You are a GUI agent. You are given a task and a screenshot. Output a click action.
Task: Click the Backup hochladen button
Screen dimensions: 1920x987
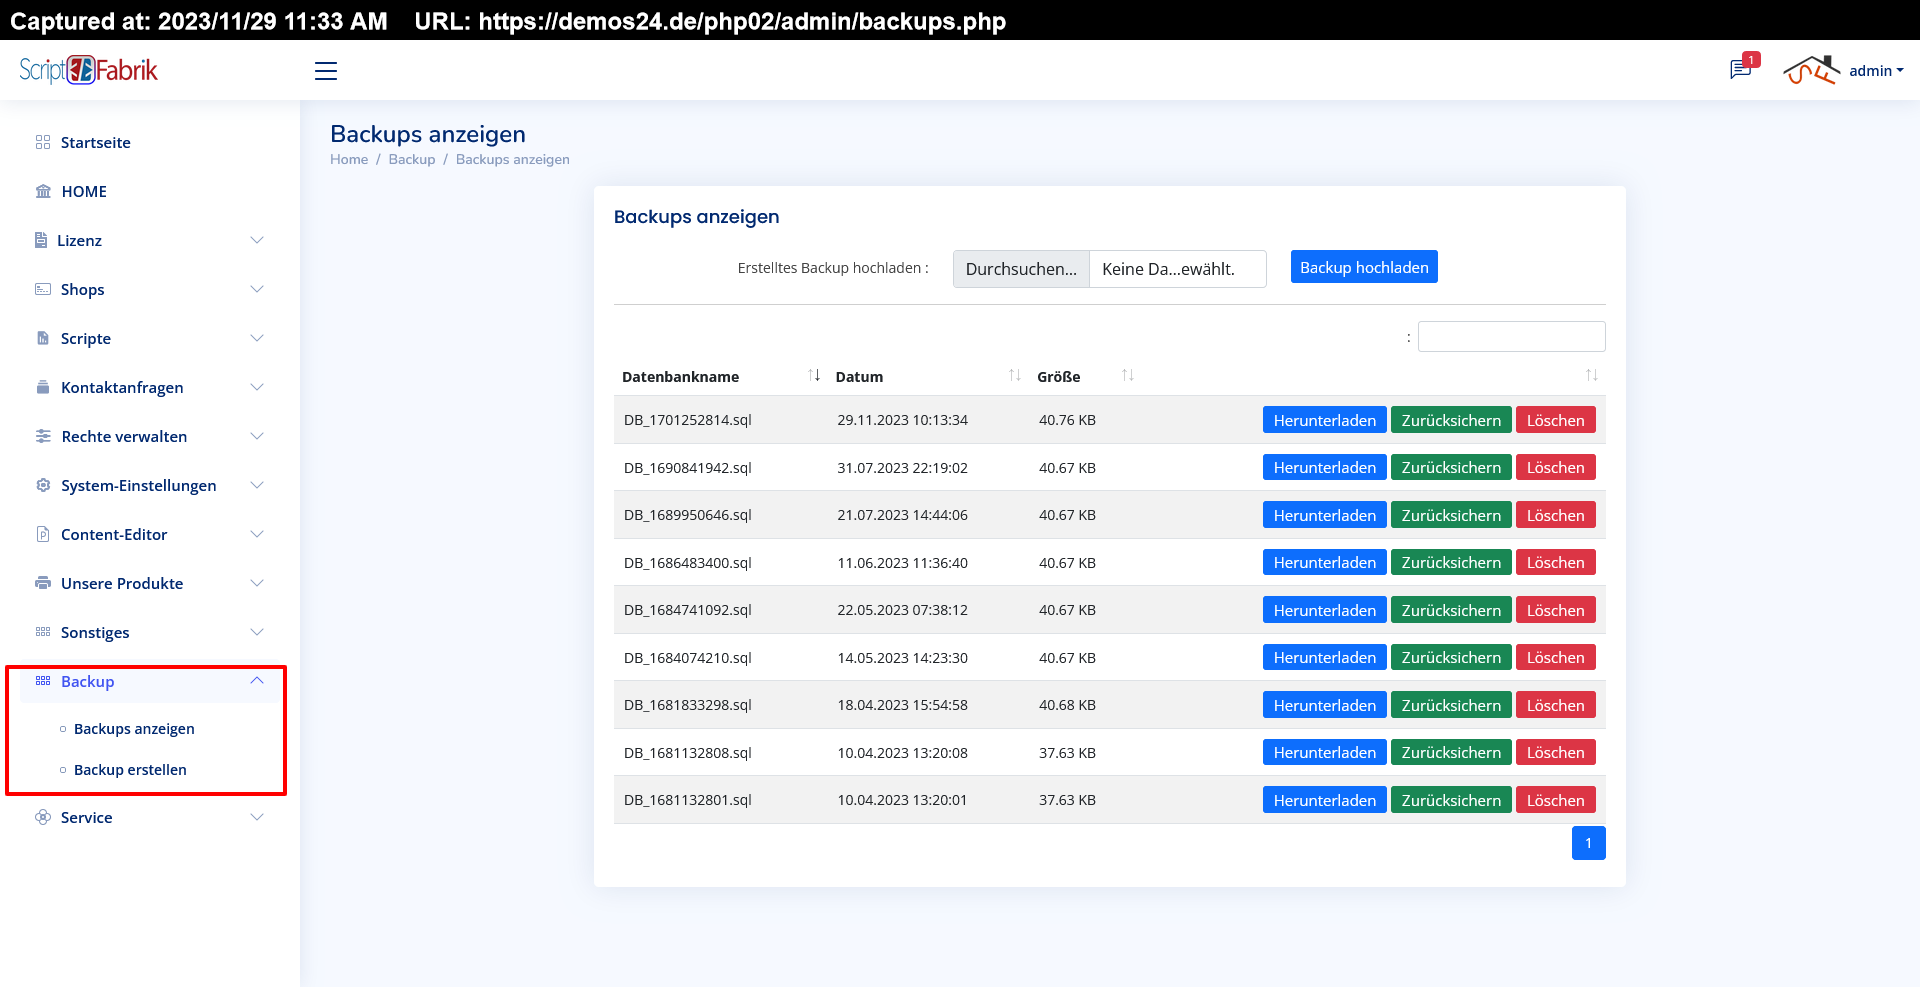tap(1364, 267)
